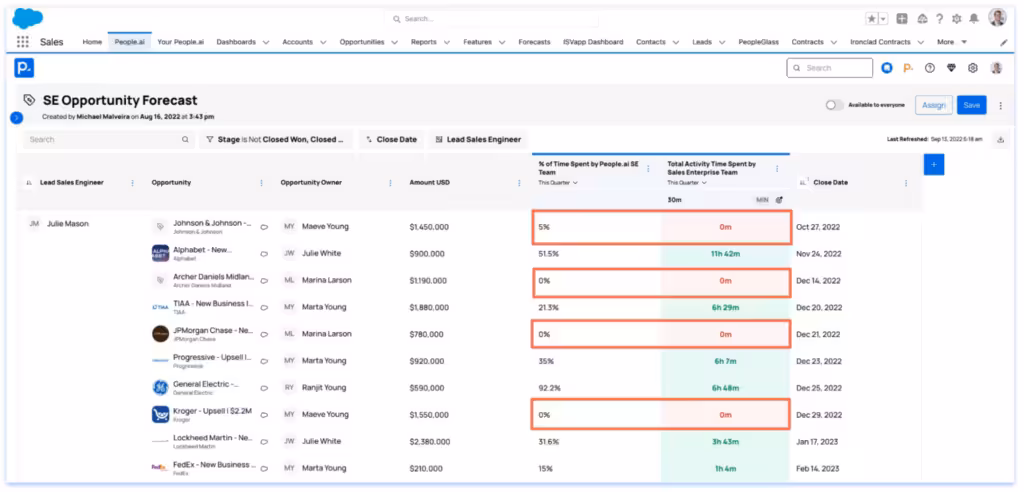Open Salesforce Setup gear icon
The height and width of the screenshot is (492, 1024).
pyautogui.click(x=957, y=19)
